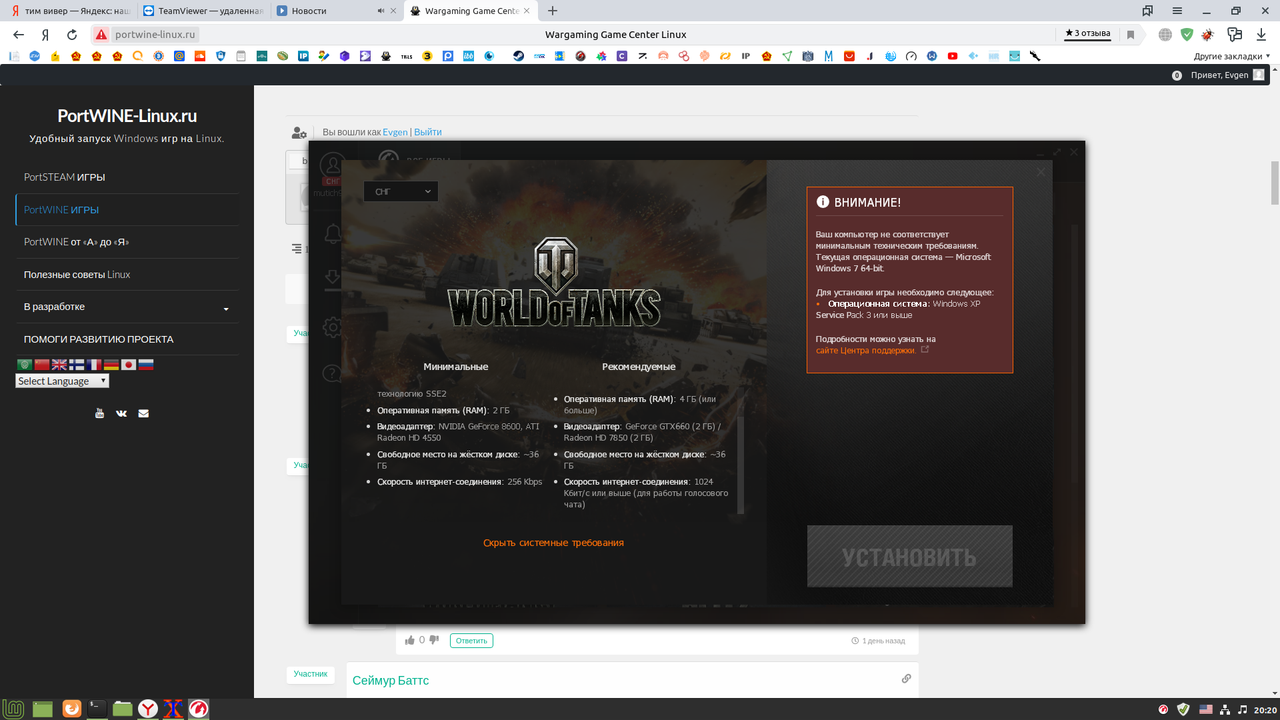Go back with the browser back arrow
This screenshot has height=720, width=1280.
click(x=18, y=34)
